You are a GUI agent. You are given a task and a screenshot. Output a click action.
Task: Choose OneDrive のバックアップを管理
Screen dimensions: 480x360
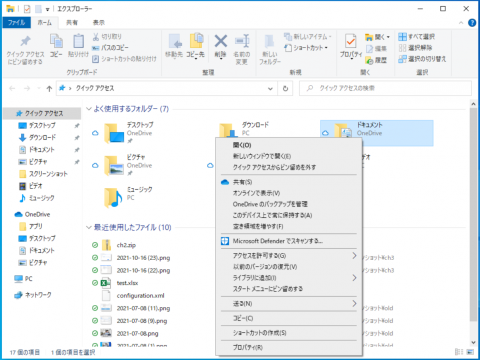(289, 204)
